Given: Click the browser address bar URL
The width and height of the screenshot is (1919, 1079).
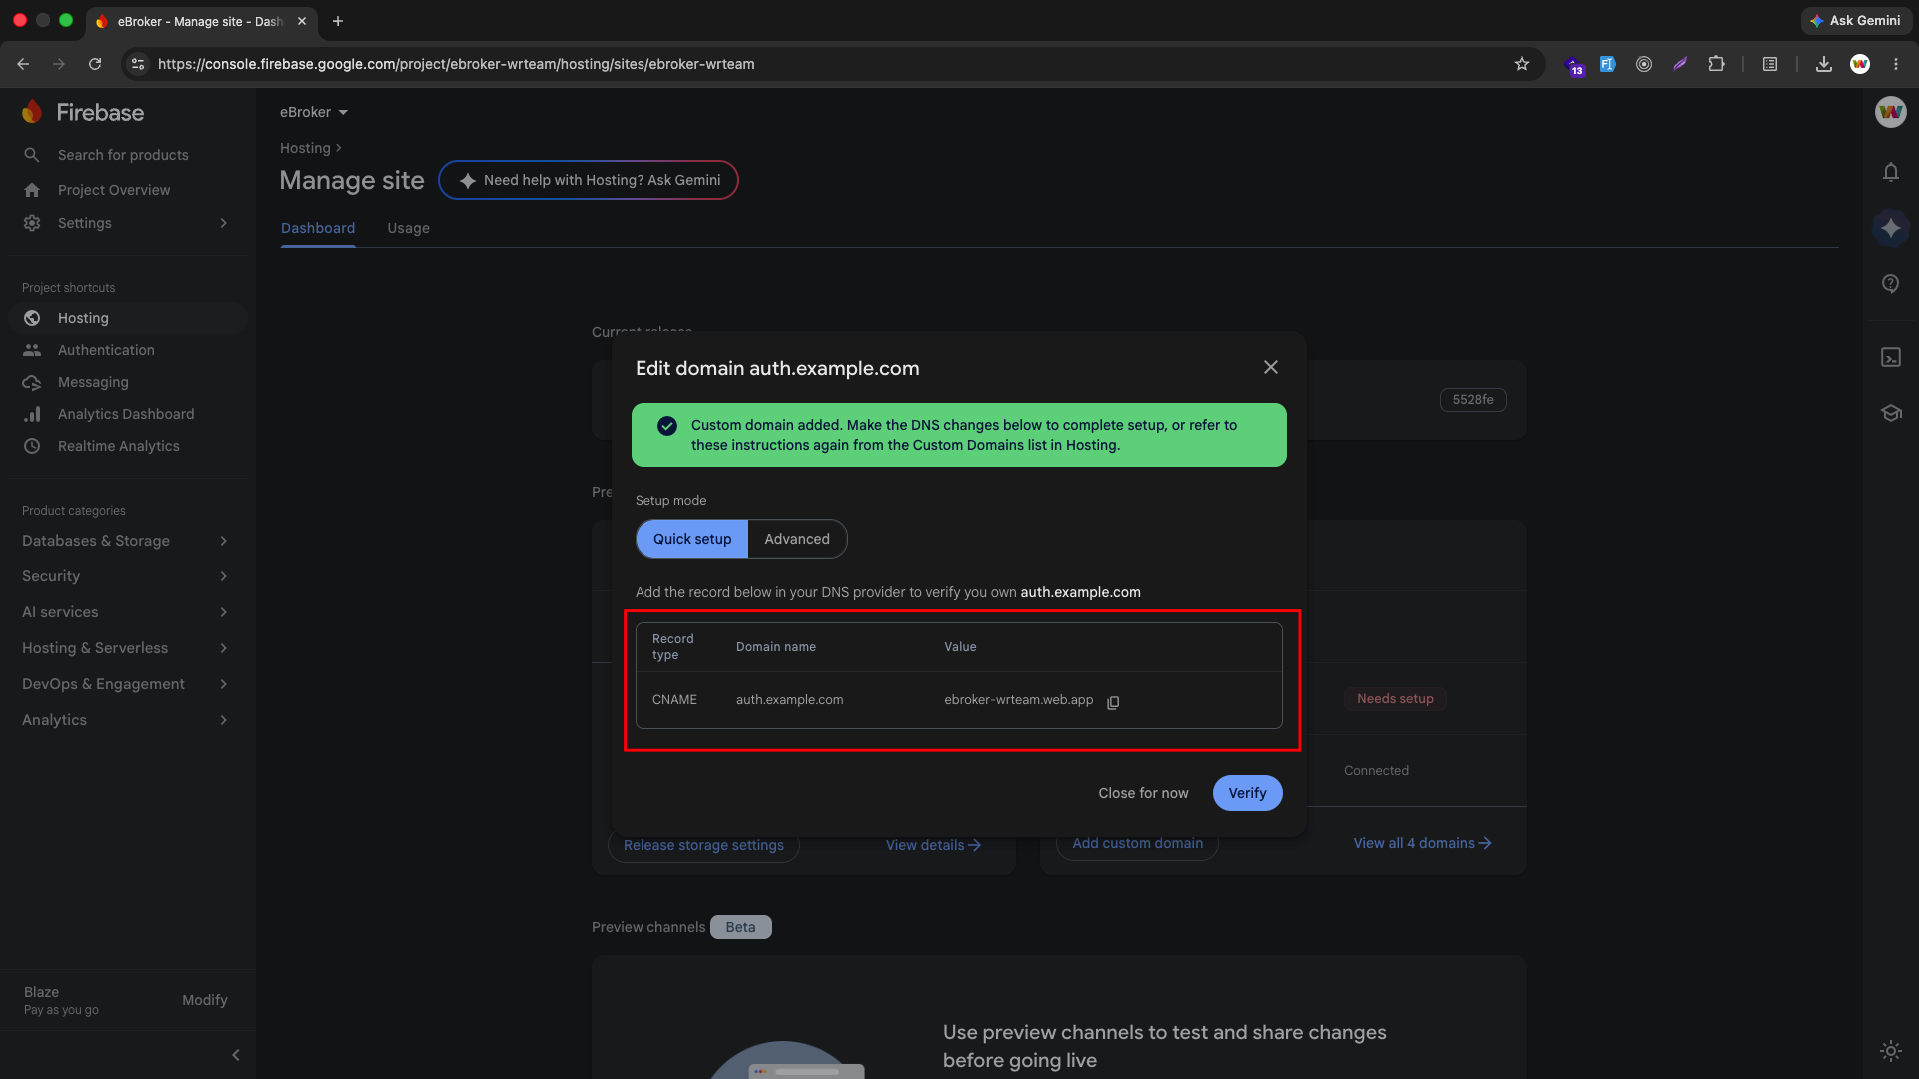Looking at the screenshot, I should 456,64.
